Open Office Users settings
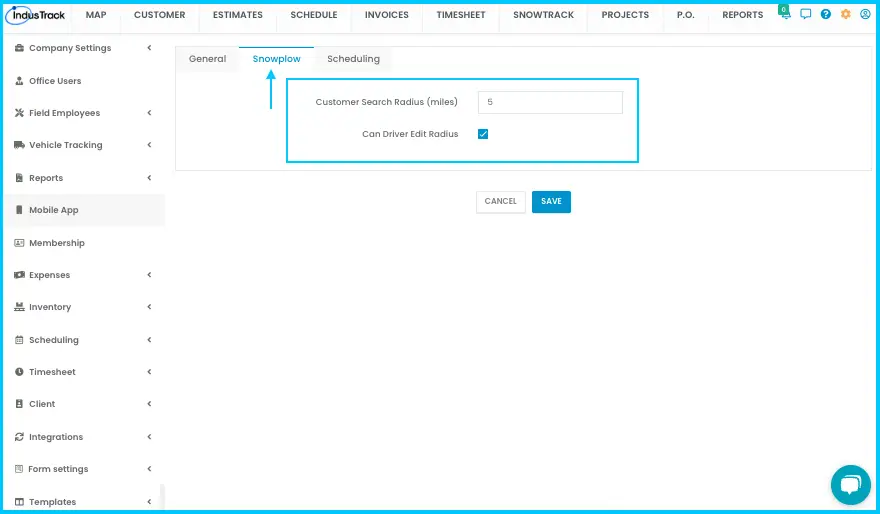Image resolution: width=880 pixels, height=514 pixels. [x=55, y=81]
